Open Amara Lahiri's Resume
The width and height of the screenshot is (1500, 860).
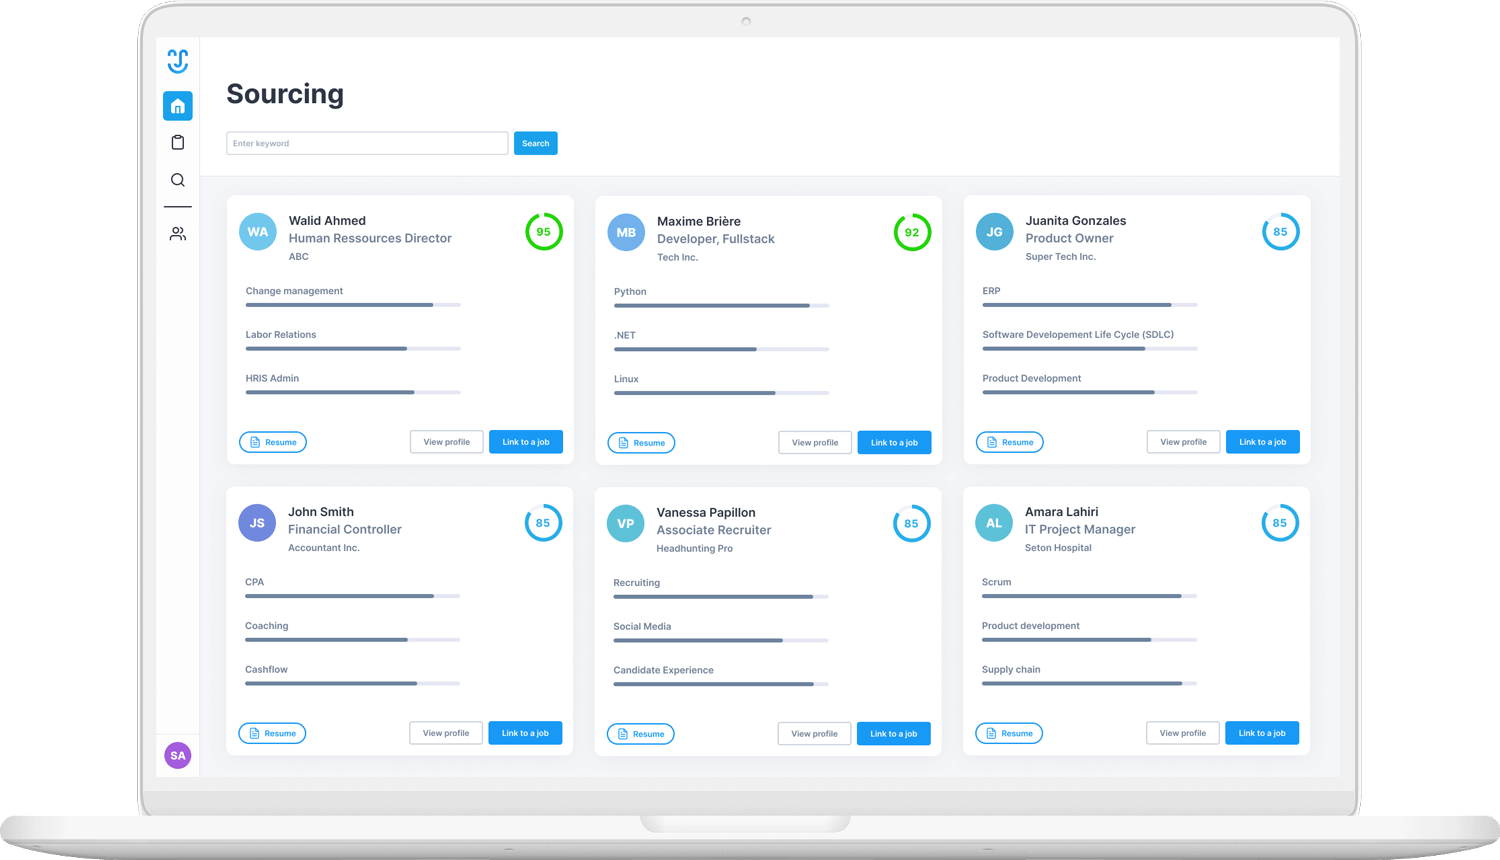(1009, 733)
